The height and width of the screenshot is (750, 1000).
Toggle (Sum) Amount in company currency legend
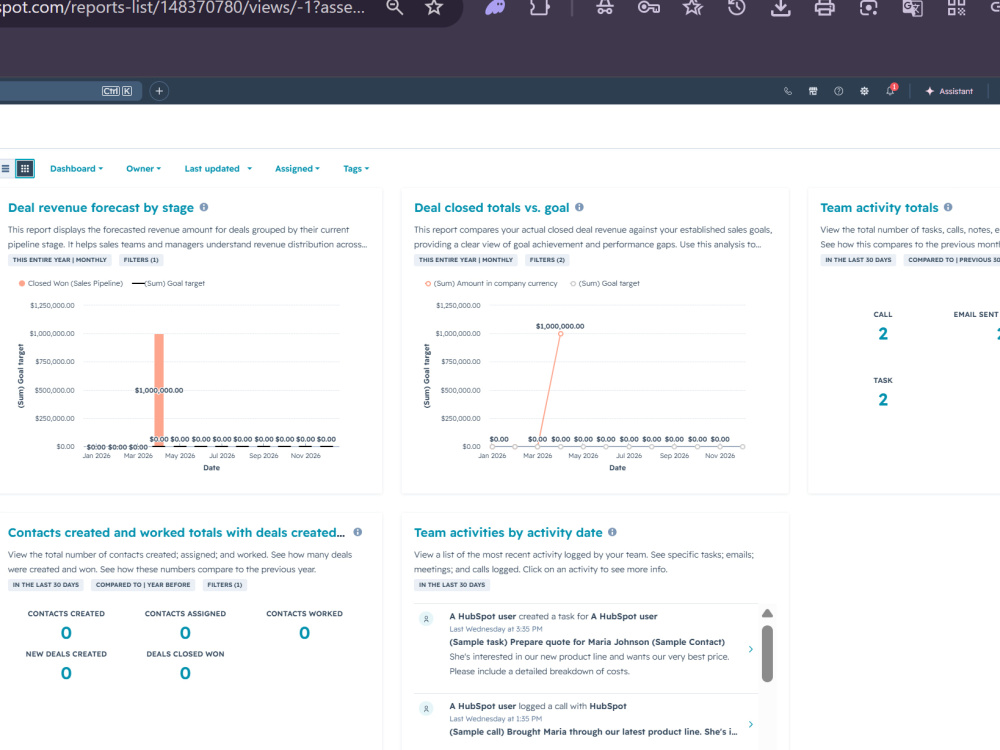tap(490, 283)
